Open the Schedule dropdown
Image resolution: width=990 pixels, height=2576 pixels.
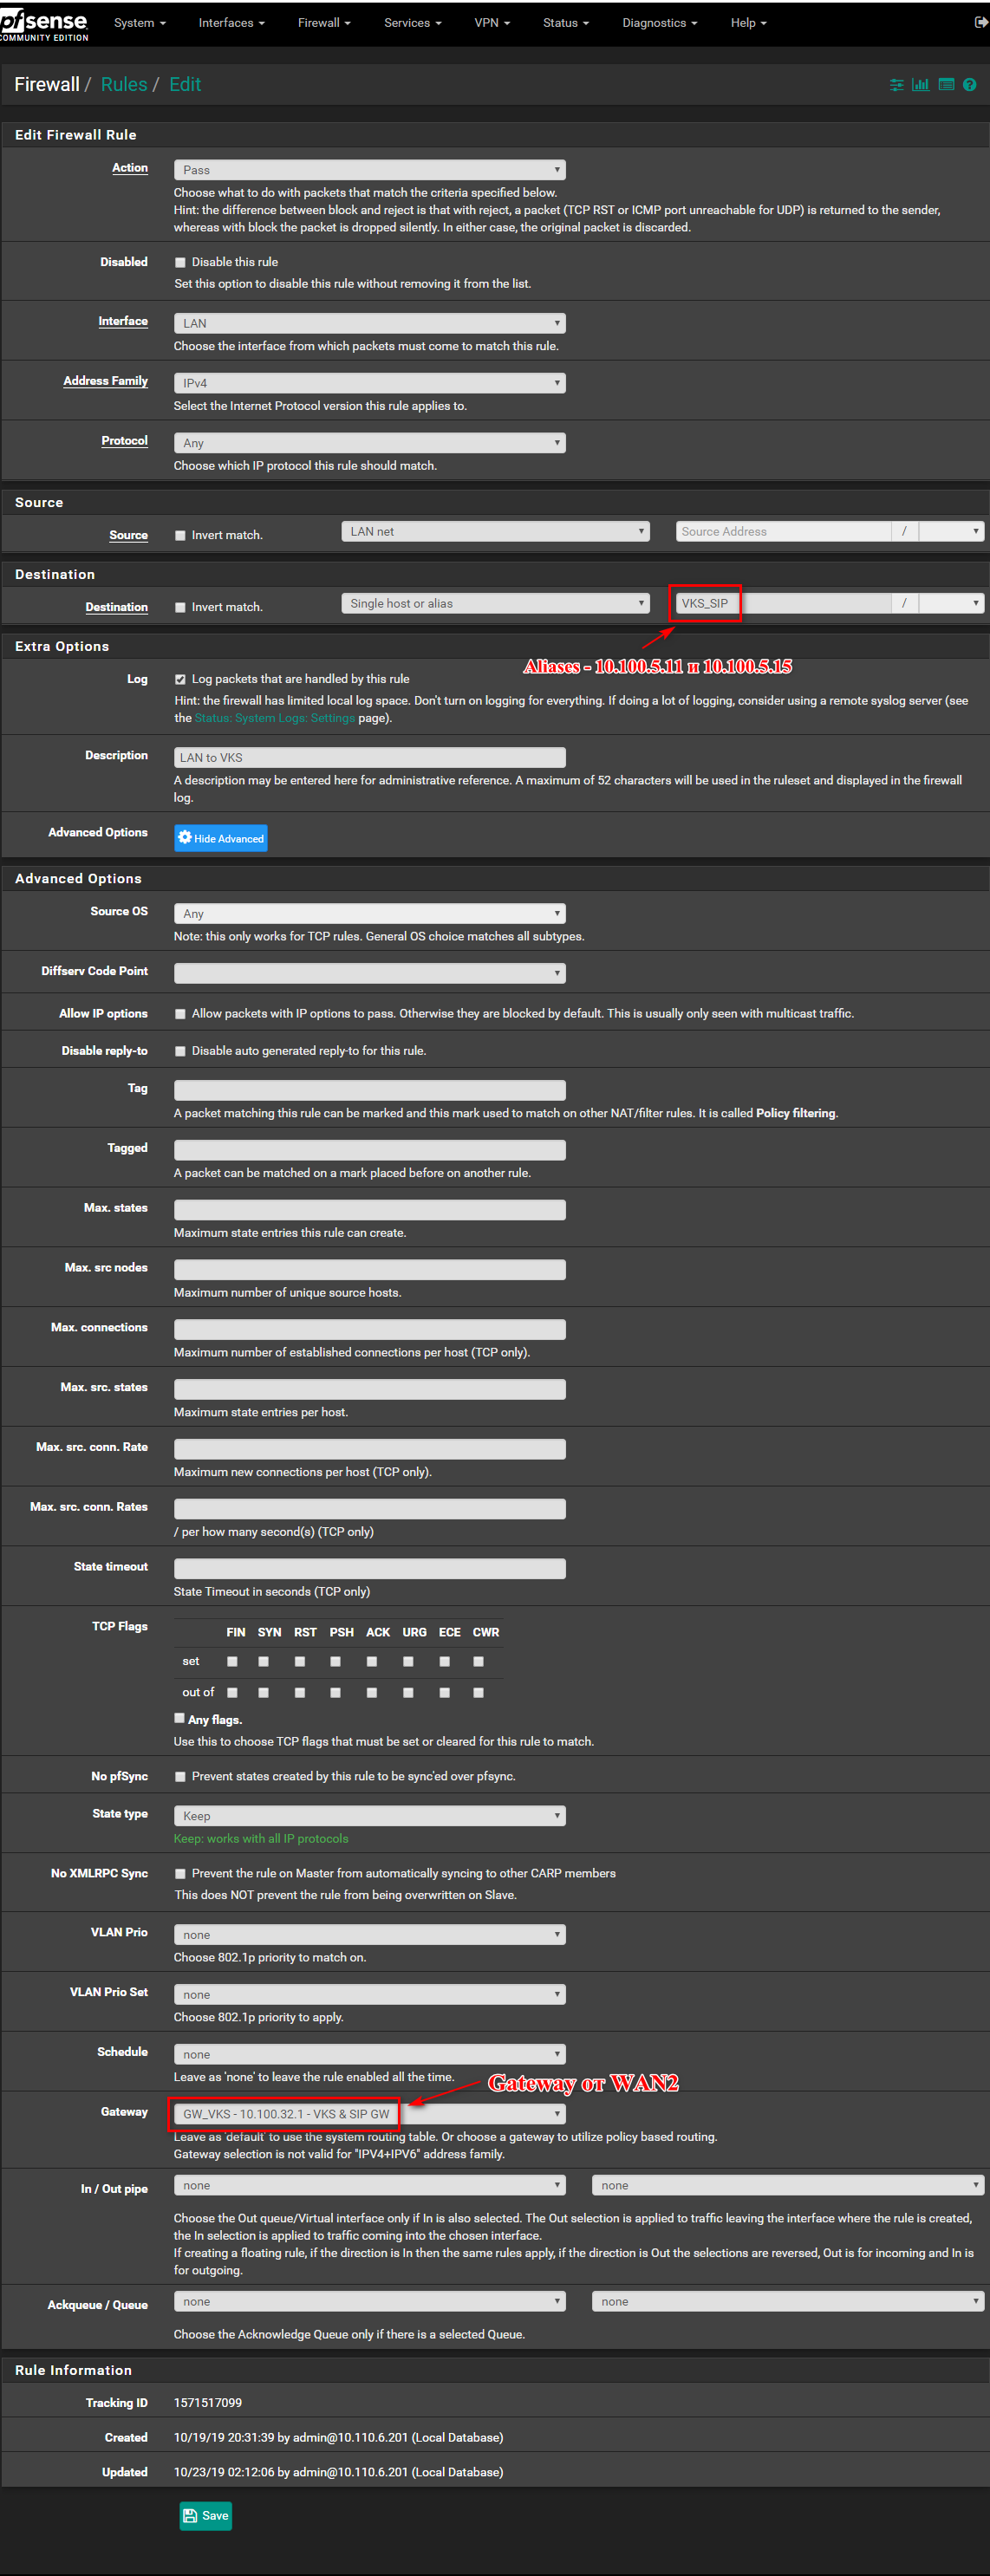[x=370, y=2055]
